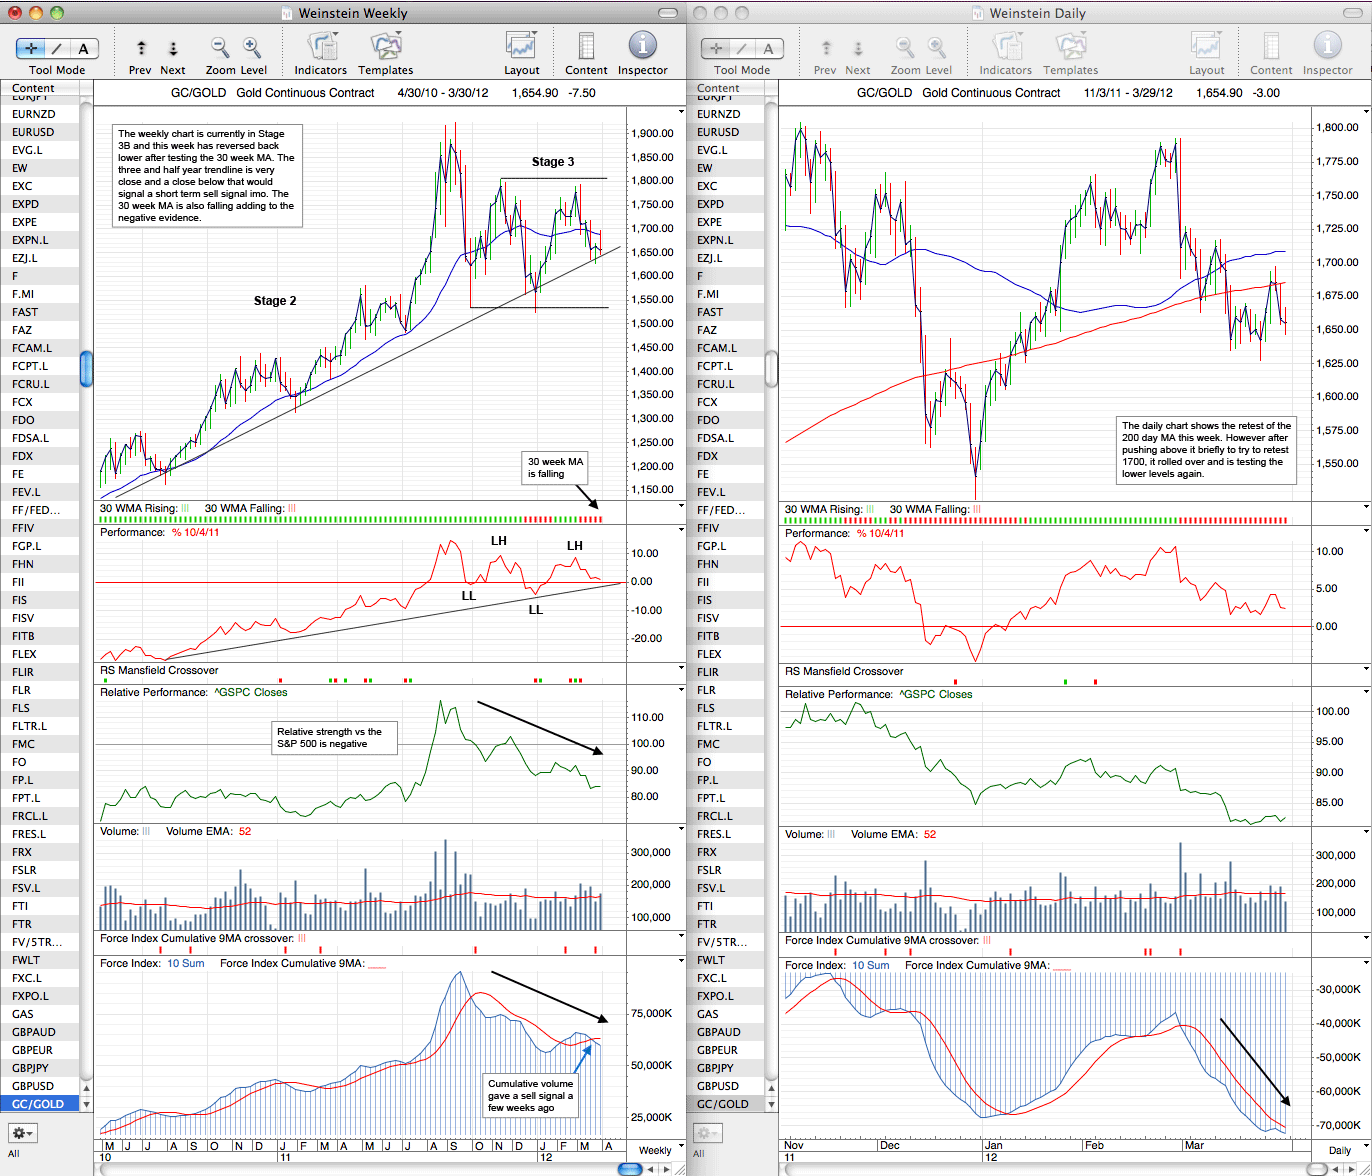Click the zoom out magnifier in Weinstein Weekly
Viewport: 1372px width, 1176px height.
coord(219,47)
